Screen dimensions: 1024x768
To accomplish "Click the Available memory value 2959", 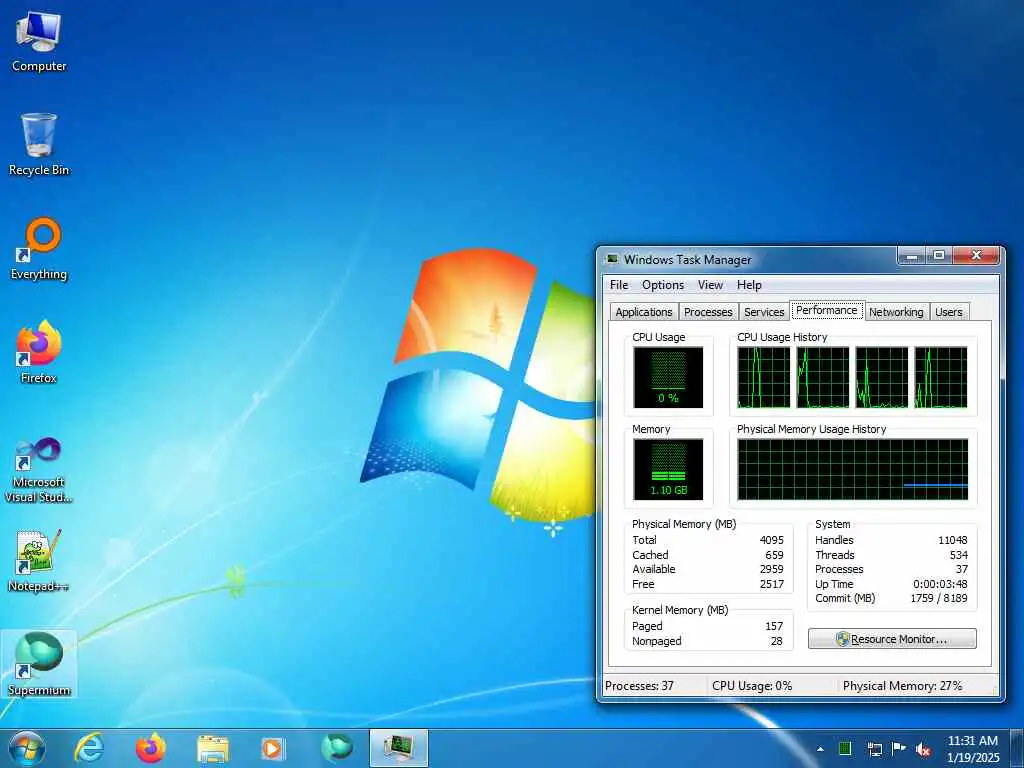I will 771,569.
